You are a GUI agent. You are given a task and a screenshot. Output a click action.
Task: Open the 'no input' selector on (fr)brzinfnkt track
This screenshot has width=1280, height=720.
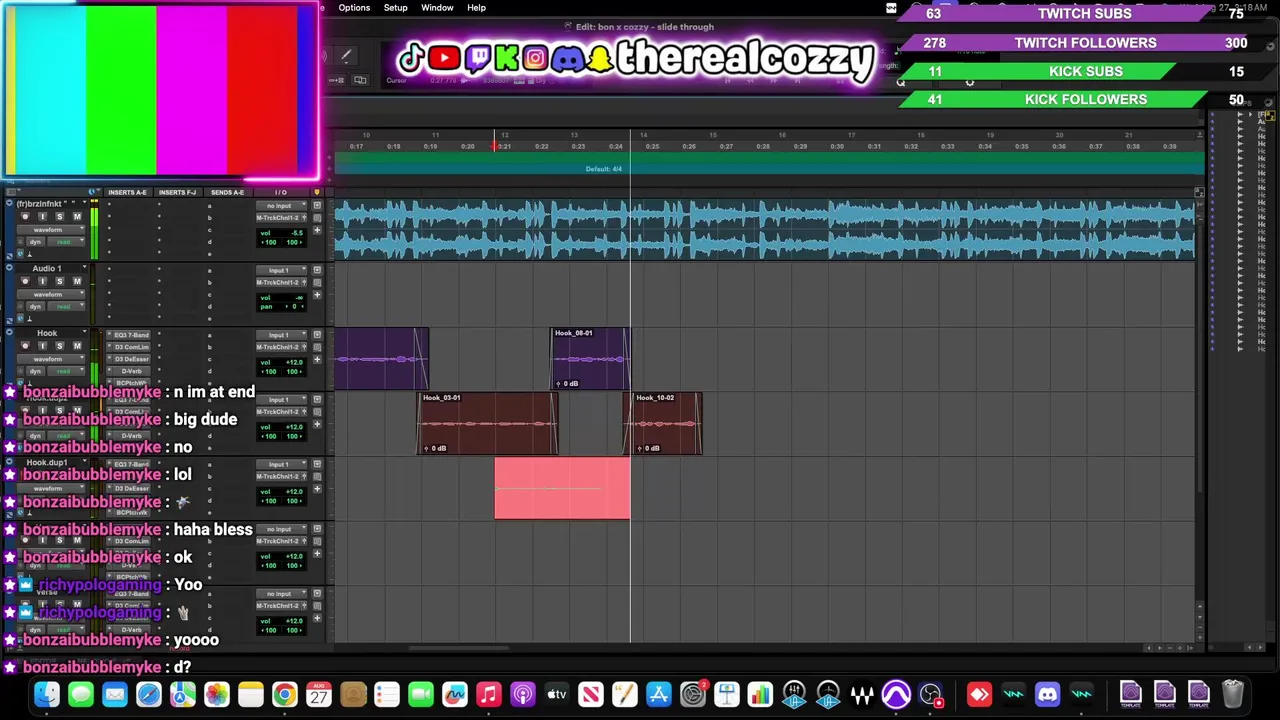[x=279, y=206]
